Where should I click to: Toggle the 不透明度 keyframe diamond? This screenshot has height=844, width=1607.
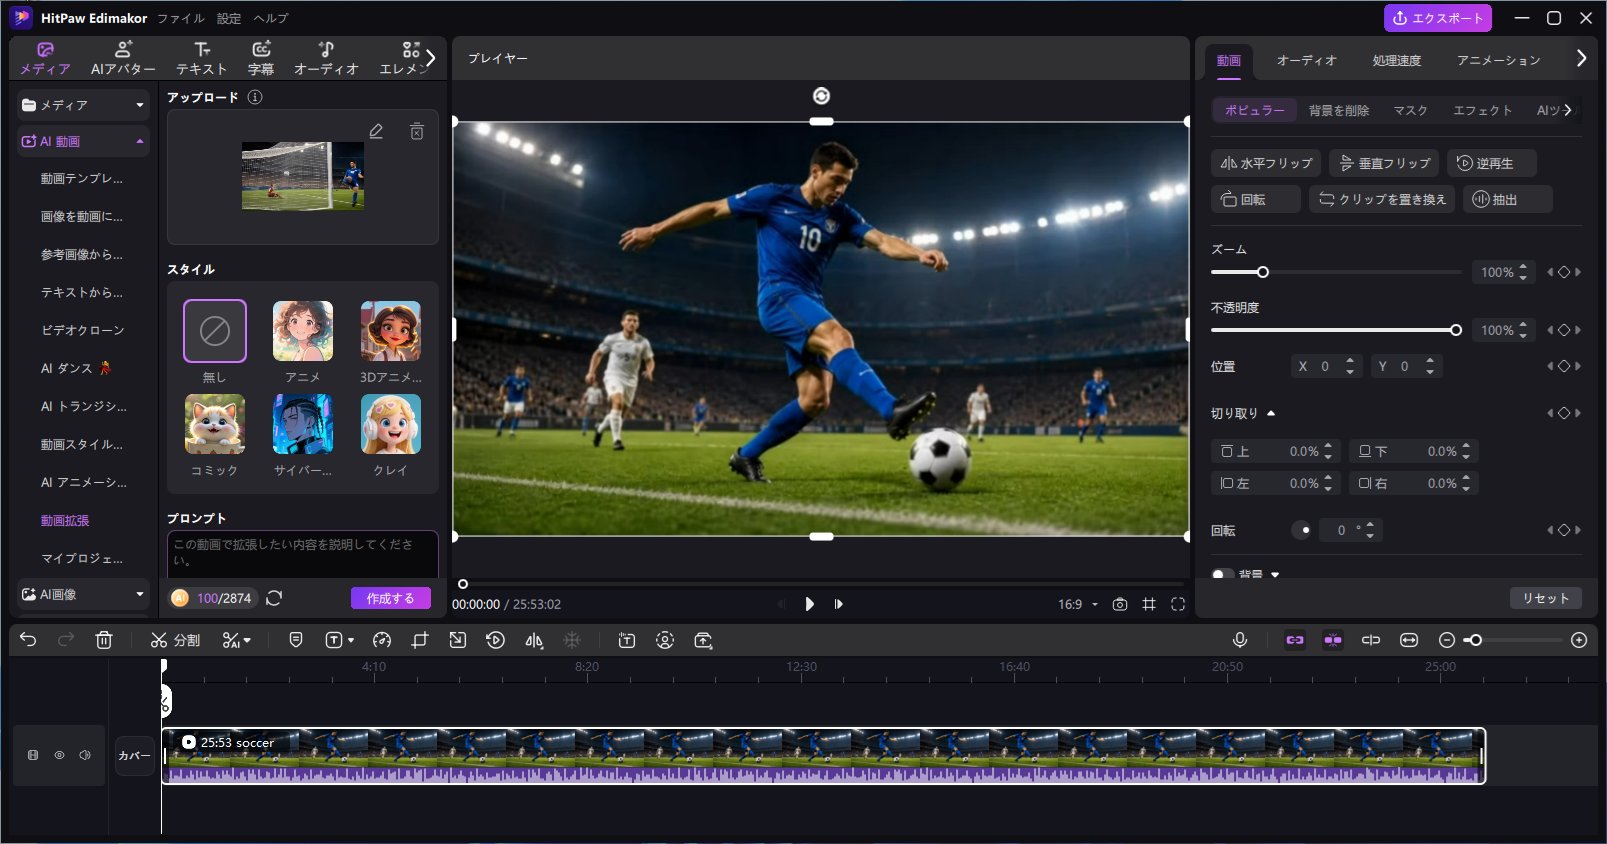(1564, 330)
